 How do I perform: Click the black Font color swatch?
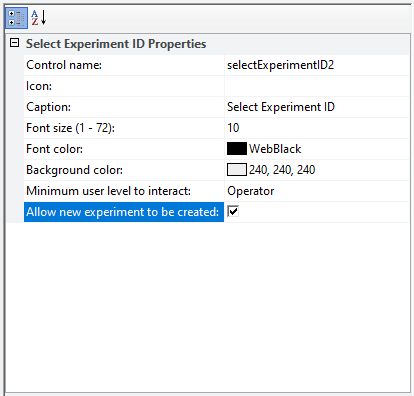pyautogui.click(x=237, y=149)
